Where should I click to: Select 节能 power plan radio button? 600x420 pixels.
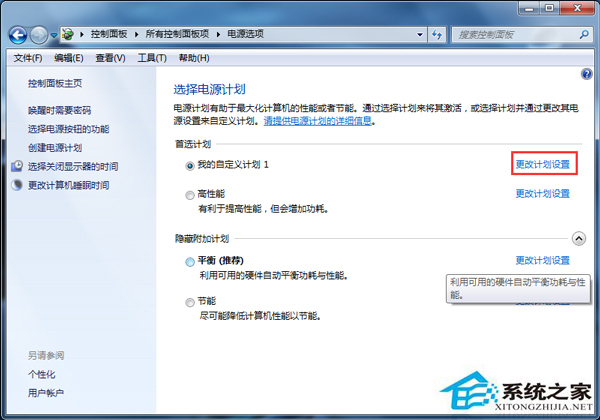190,303
